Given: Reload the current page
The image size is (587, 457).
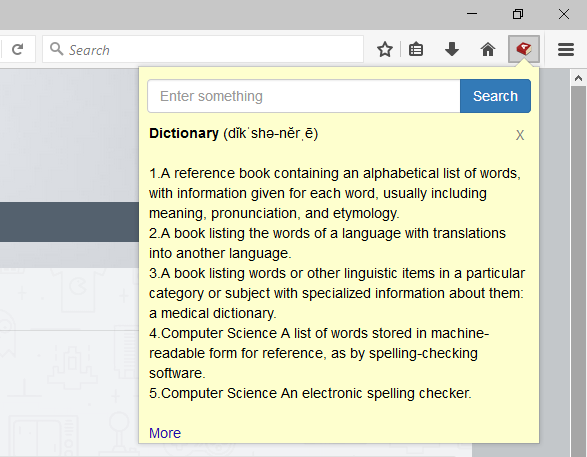Looking at the screenshot, I should click(x=18, y=49).
